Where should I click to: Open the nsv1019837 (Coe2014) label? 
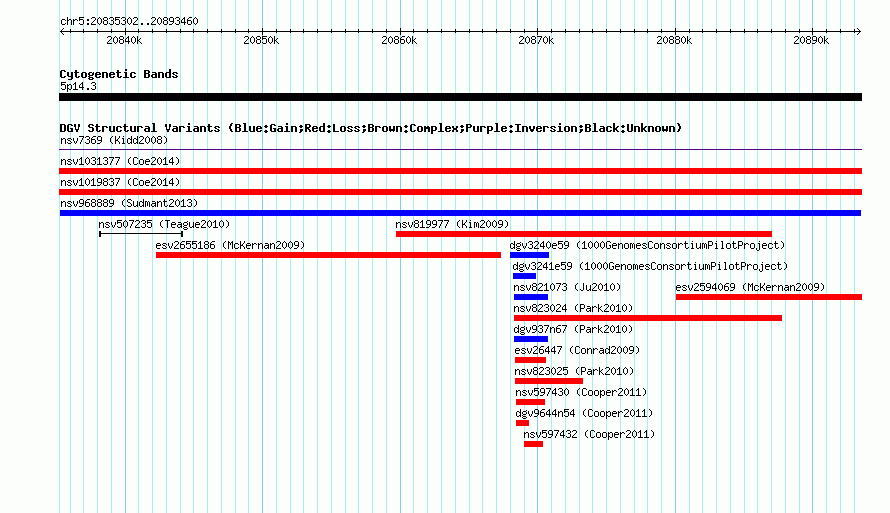(120, 182)
